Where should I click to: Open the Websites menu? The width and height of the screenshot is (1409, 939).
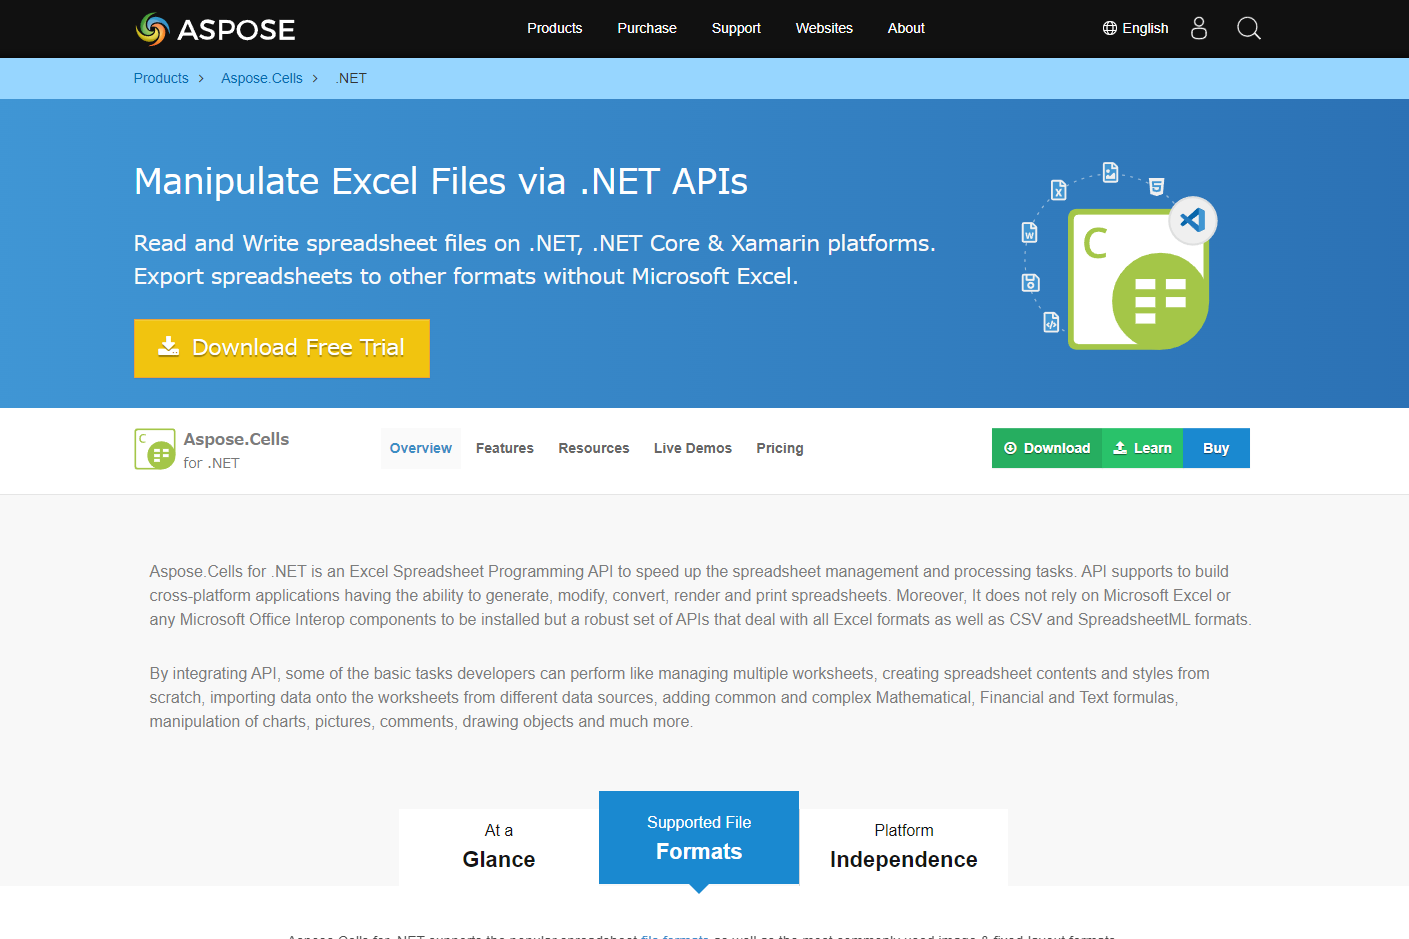824,28
